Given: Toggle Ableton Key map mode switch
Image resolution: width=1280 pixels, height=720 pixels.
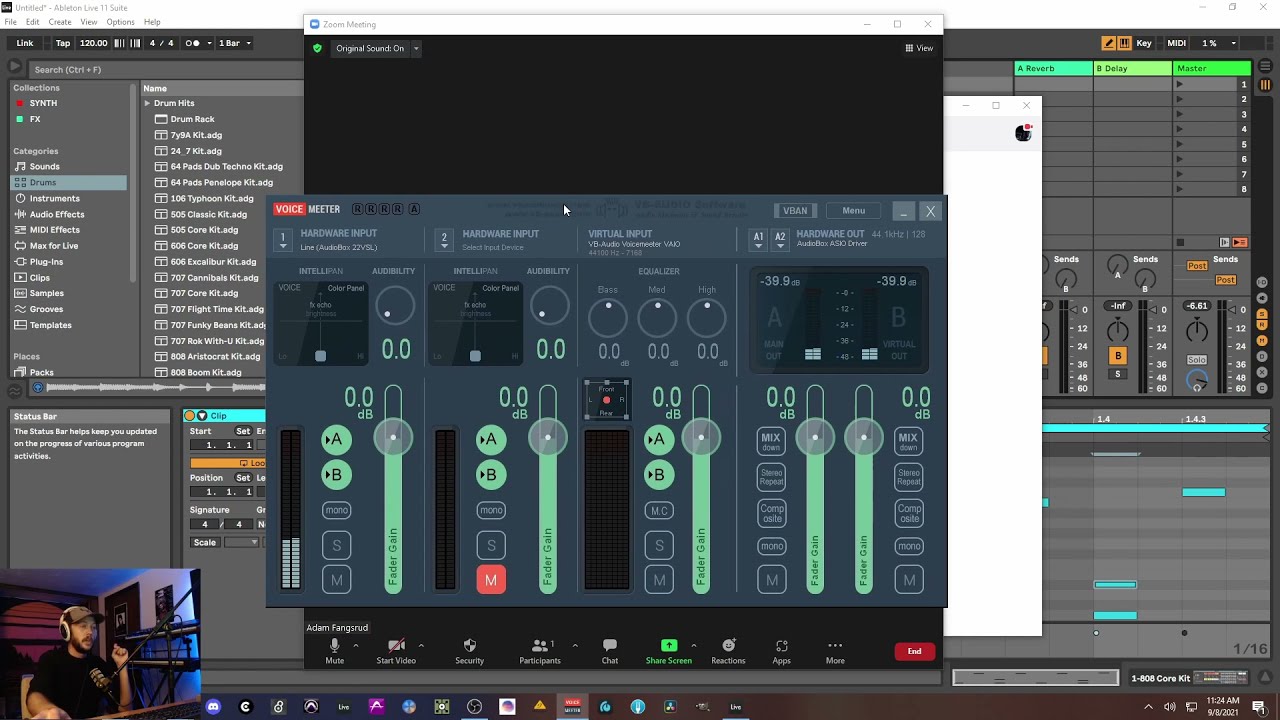Looking at the screenshot, I should (1144, 43).
